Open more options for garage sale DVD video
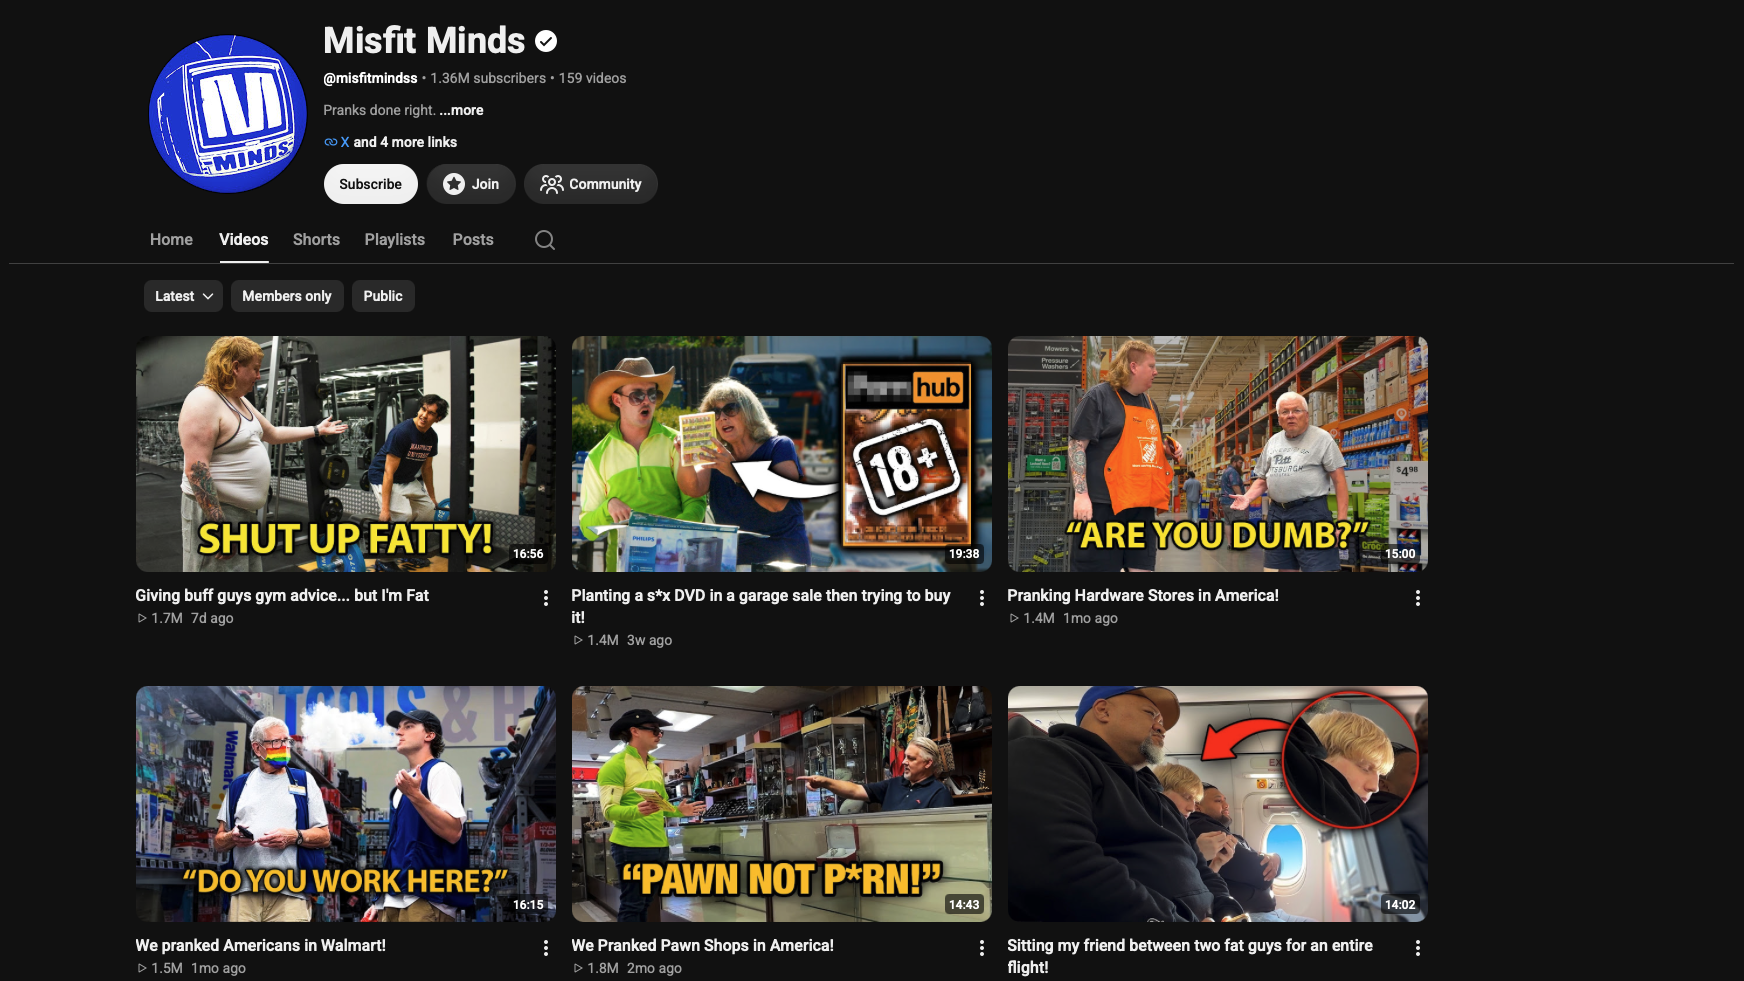The image size is (1744, 981). coord(982,598)
